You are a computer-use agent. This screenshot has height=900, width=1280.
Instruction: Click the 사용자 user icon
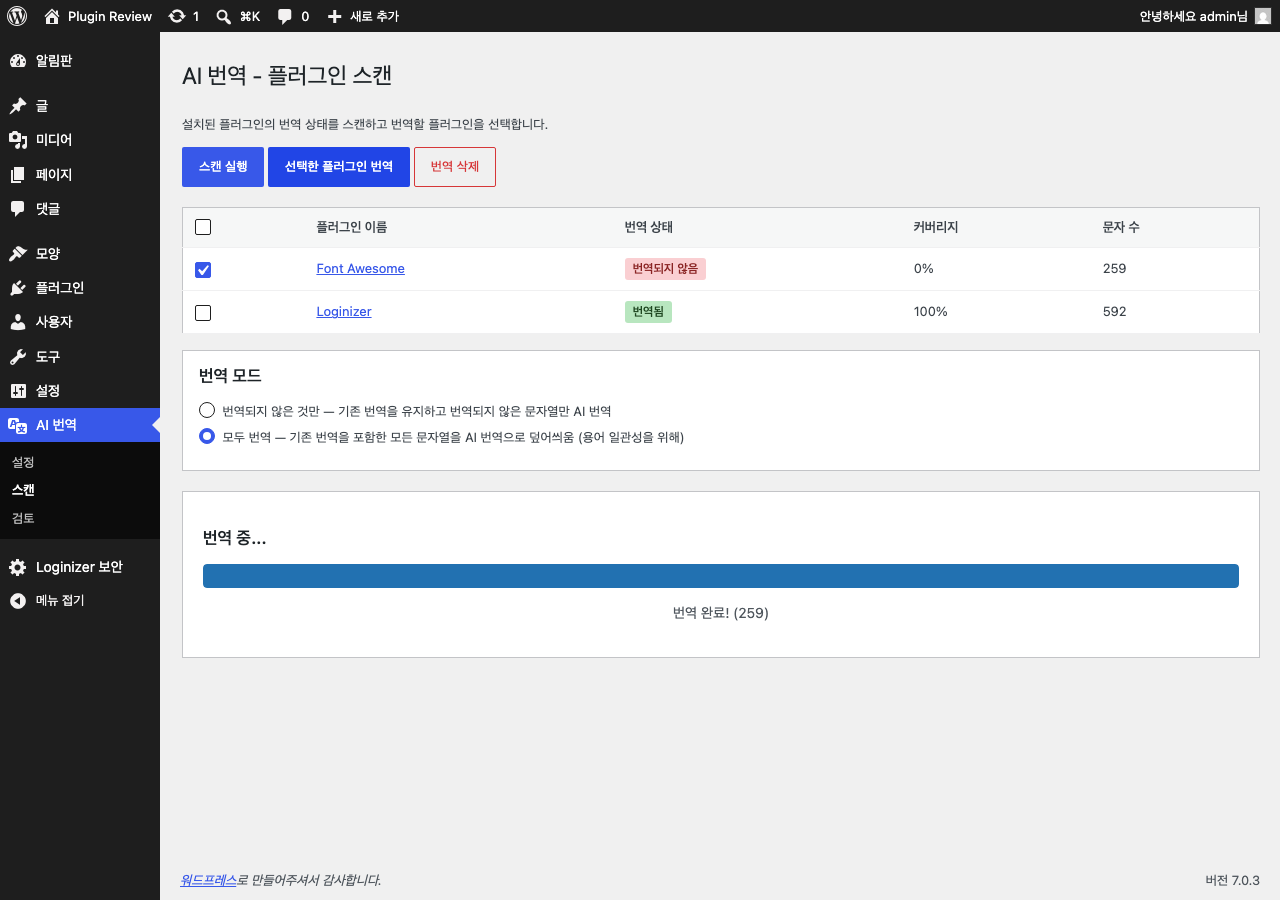[18, 322]
